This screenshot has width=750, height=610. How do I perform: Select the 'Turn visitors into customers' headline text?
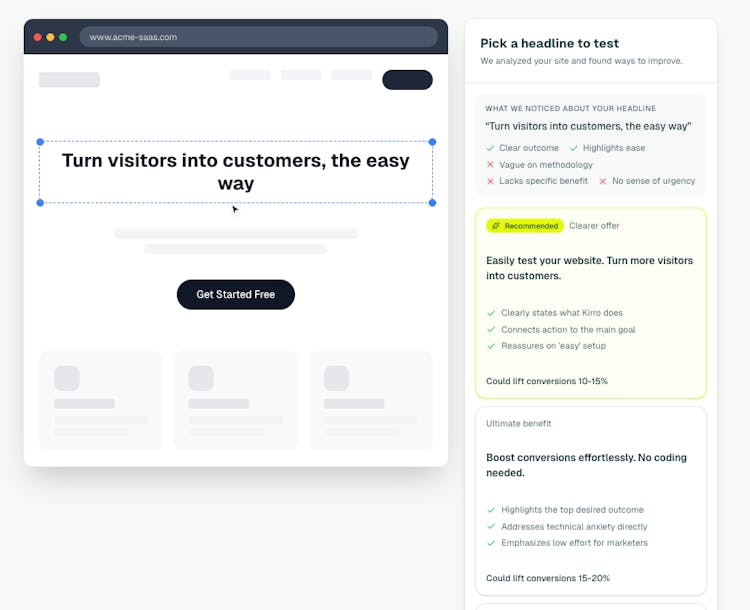click(236, 172)
